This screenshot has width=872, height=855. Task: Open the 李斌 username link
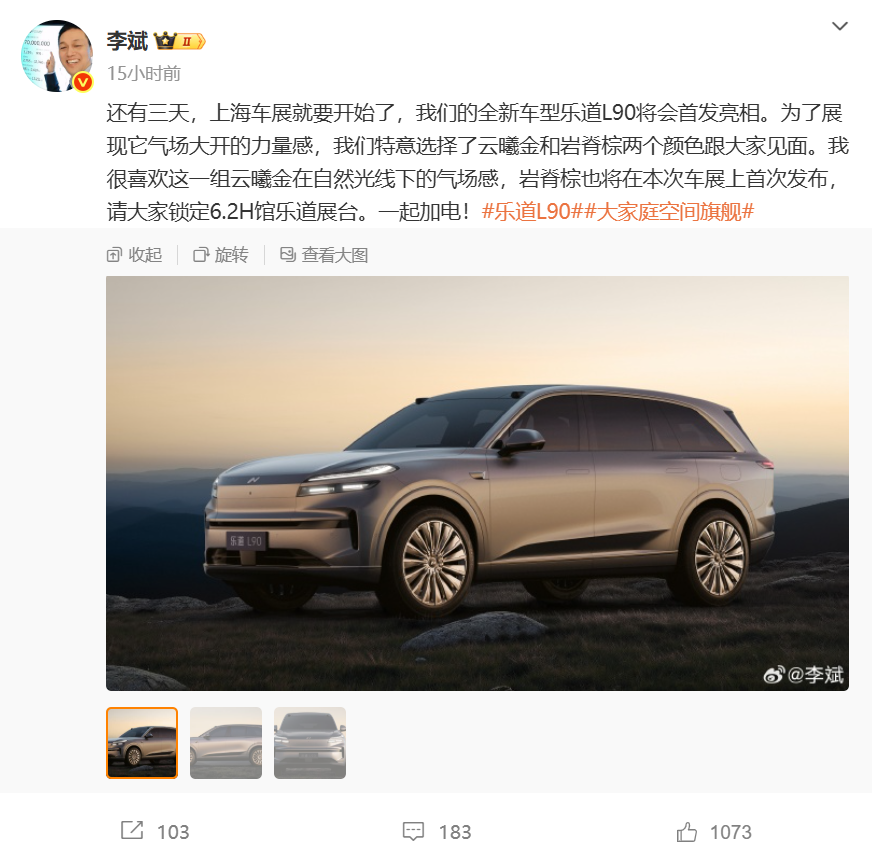127,41
